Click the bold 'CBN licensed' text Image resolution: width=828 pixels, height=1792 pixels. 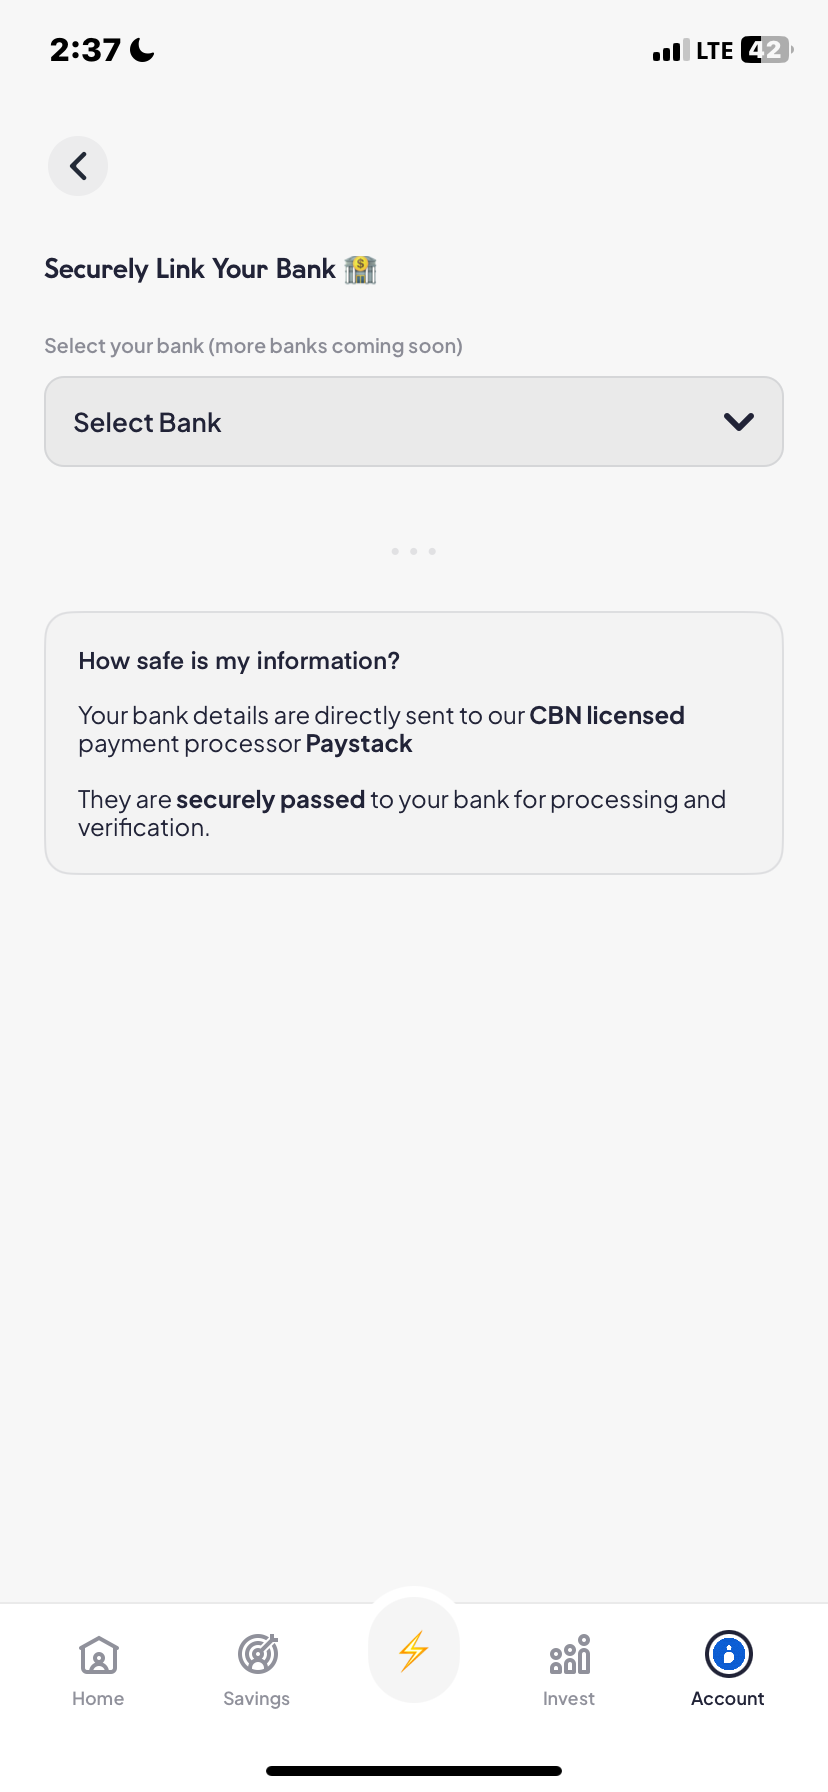[x=607, y=716]
